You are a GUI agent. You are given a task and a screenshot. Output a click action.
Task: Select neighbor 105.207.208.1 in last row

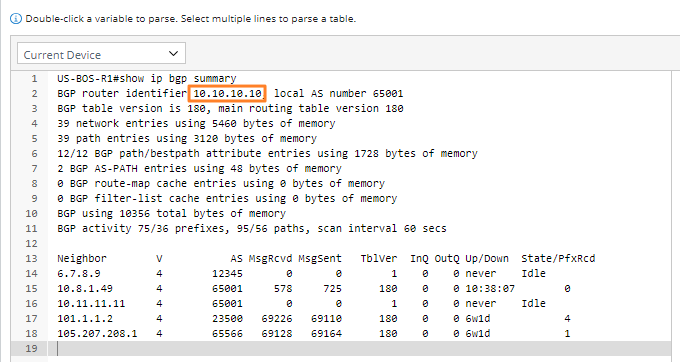pyautogui.click(x=97, y=333)
